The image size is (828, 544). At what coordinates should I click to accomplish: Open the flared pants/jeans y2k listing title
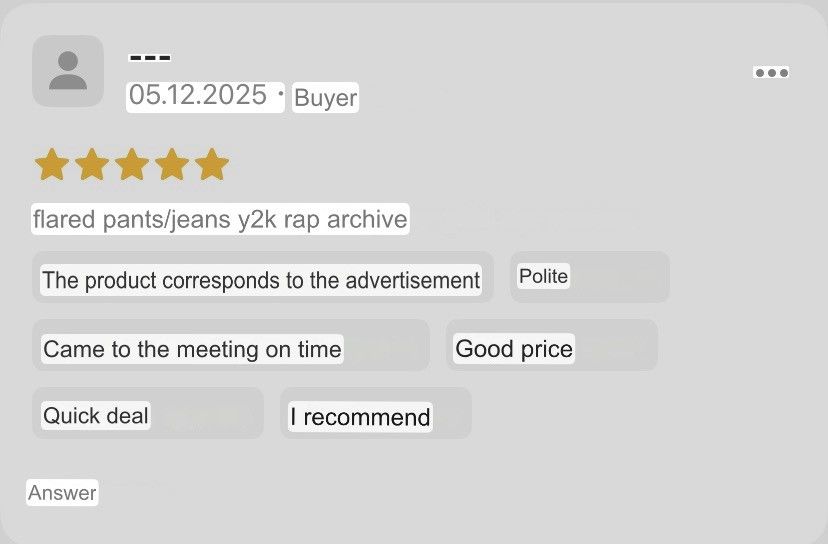pos(220,219)
